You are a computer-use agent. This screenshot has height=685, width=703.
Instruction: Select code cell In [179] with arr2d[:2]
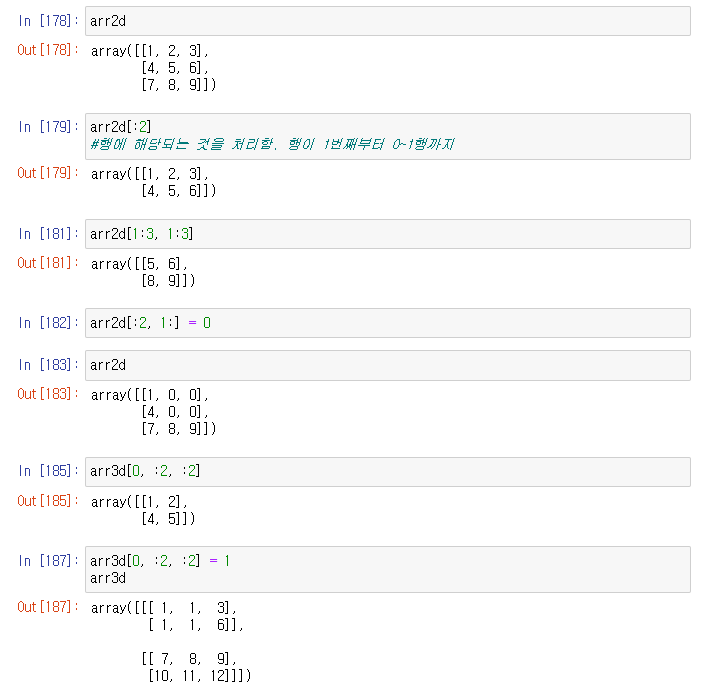pyautogui.click(x=388, y=136)
